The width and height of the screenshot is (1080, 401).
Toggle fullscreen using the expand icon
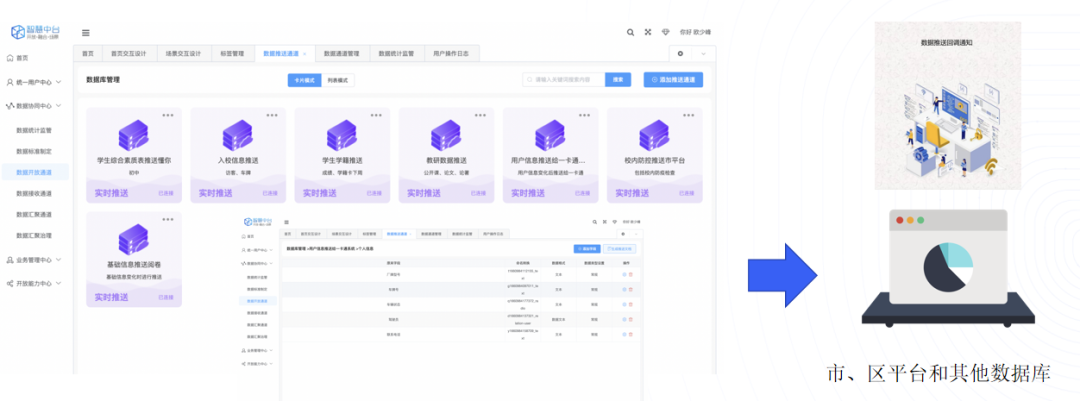point(648,32)
